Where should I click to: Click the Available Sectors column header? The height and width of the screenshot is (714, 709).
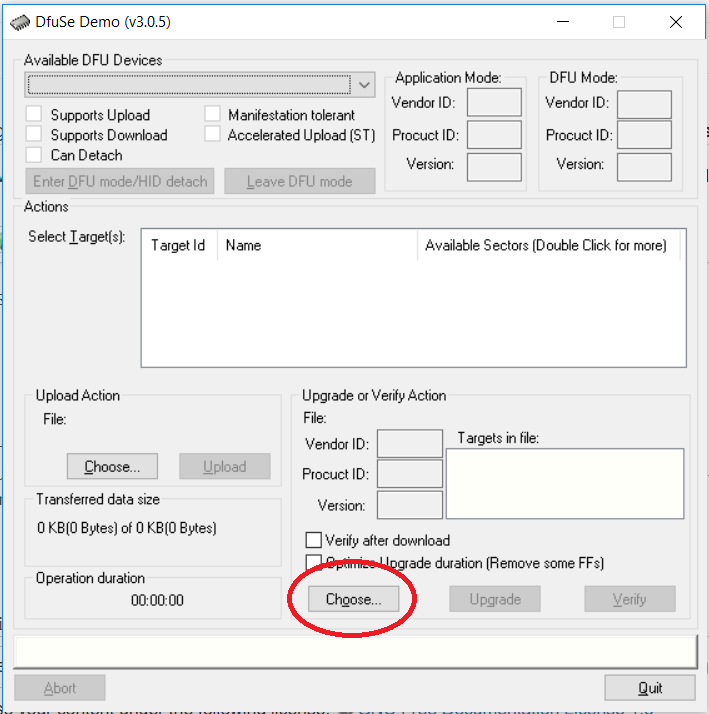click(x=545, y=245)
